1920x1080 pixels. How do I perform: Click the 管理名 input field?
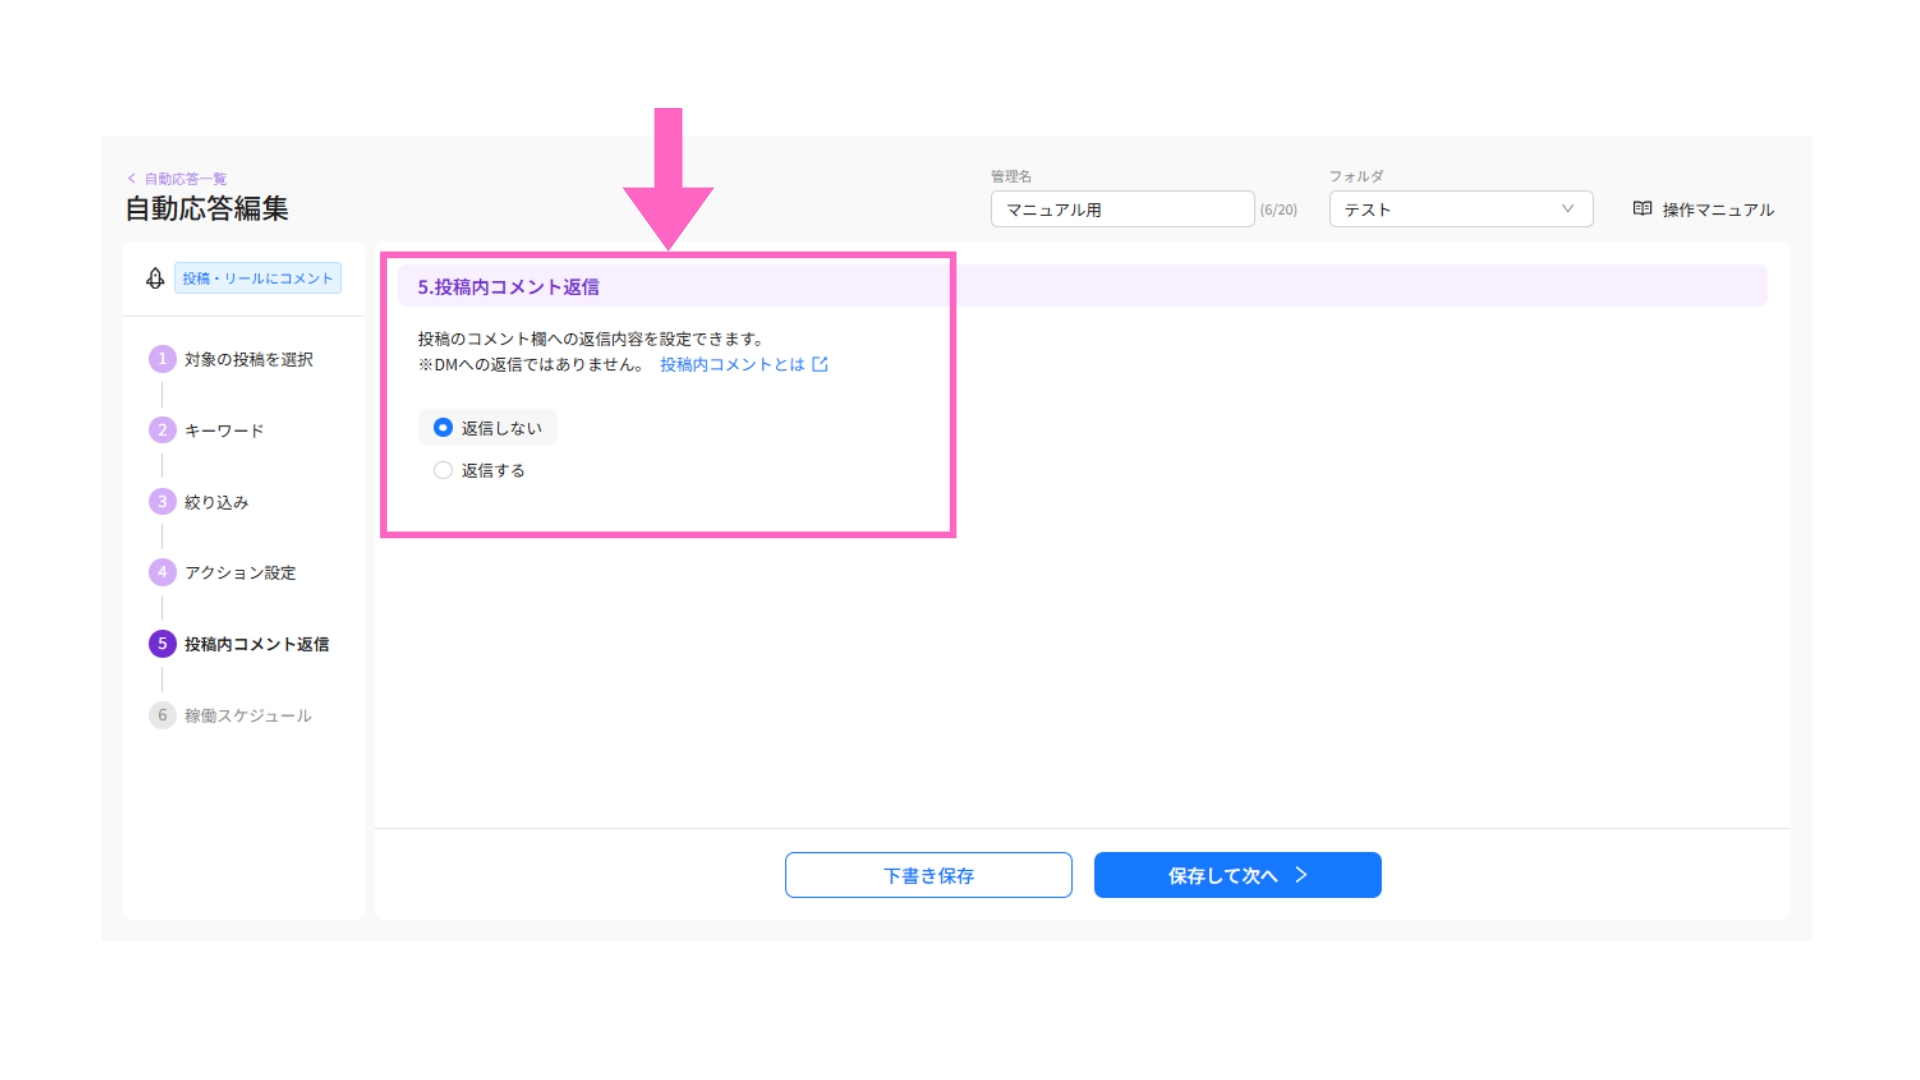pos(1122,209)
